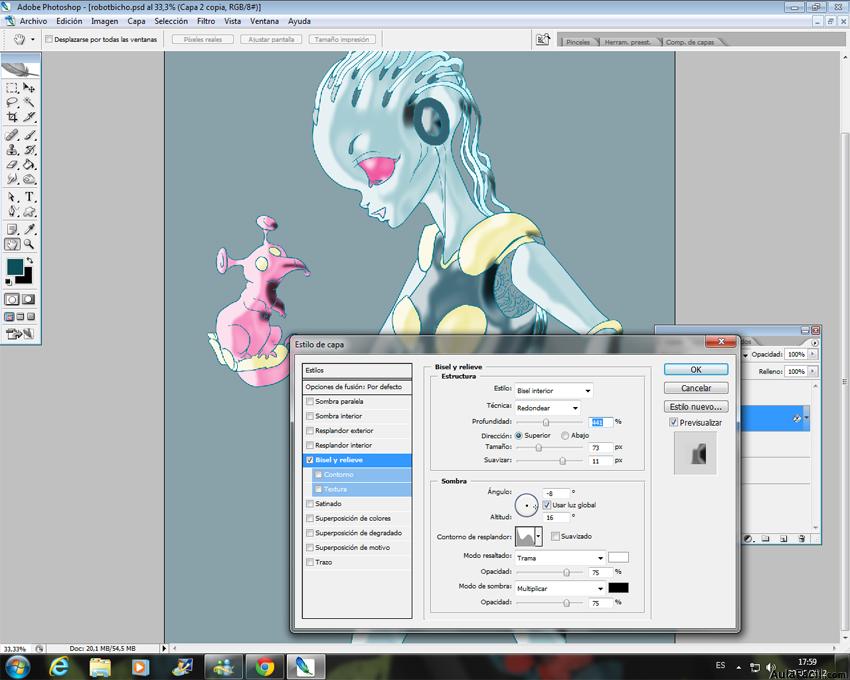Open the file explorer folder on taskbar

(x=100, y=666)
